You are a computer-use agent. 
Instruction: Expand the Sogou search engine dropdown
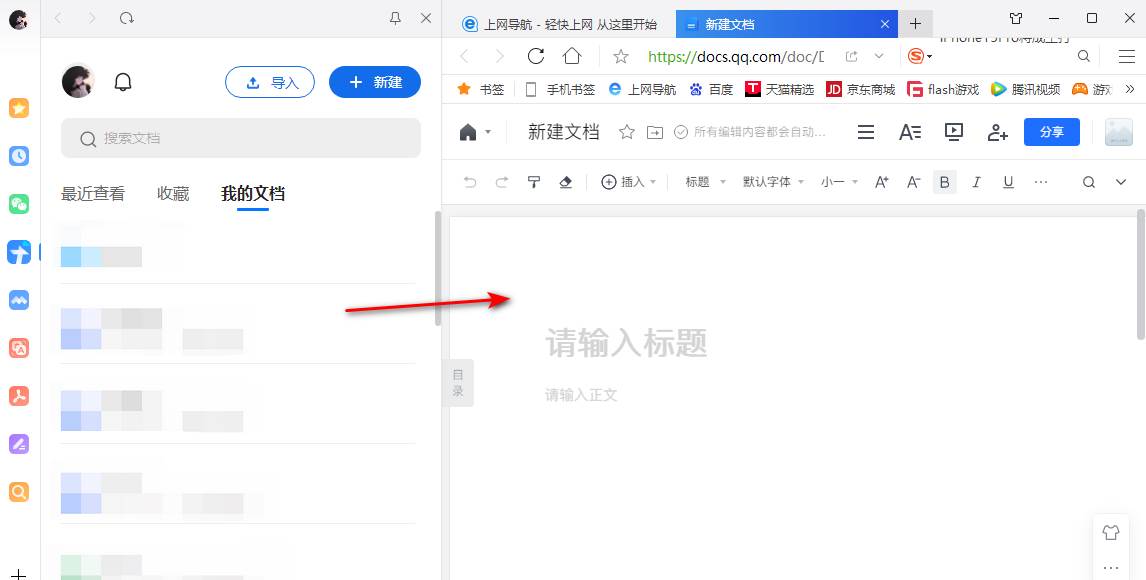pyautogui.click(x=930, y=56)
